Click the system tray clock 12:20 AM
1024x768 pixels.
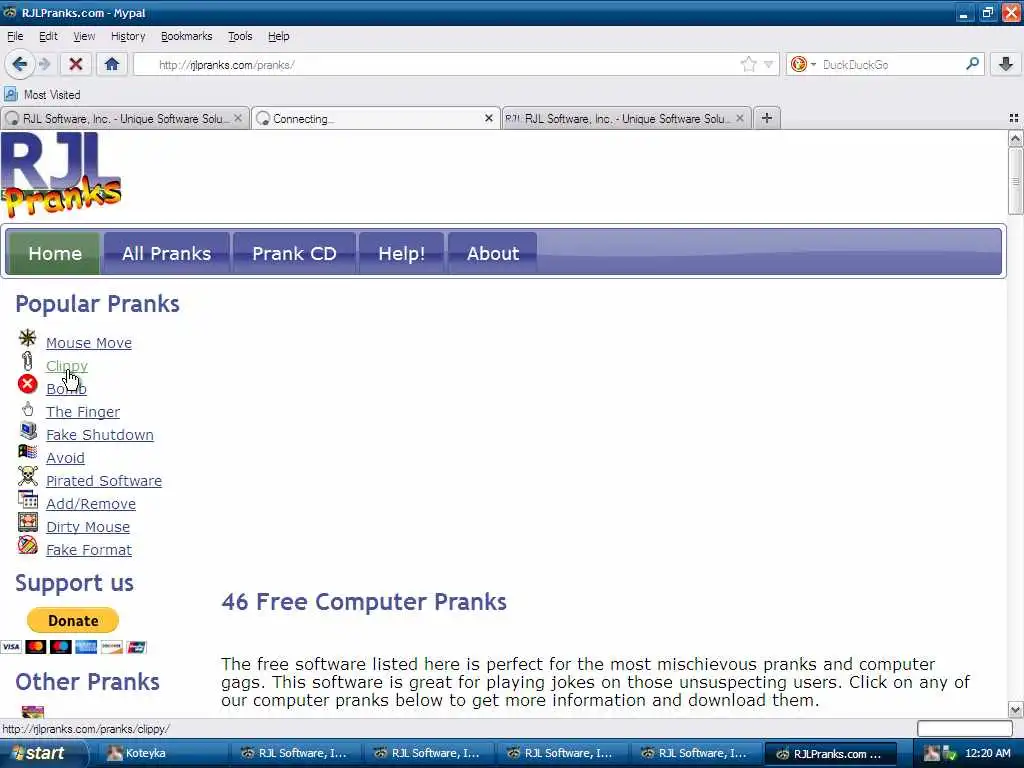point(987,754)
